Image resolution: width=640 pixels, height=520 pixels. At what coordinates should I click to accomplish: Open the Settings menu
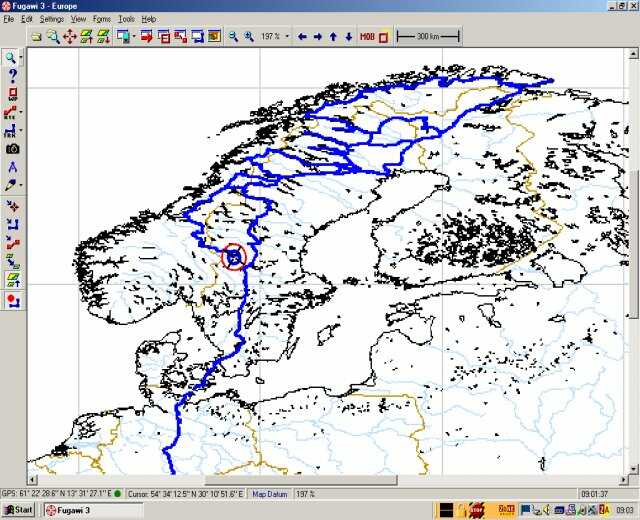pyautogui.click(x=52, y=19)
